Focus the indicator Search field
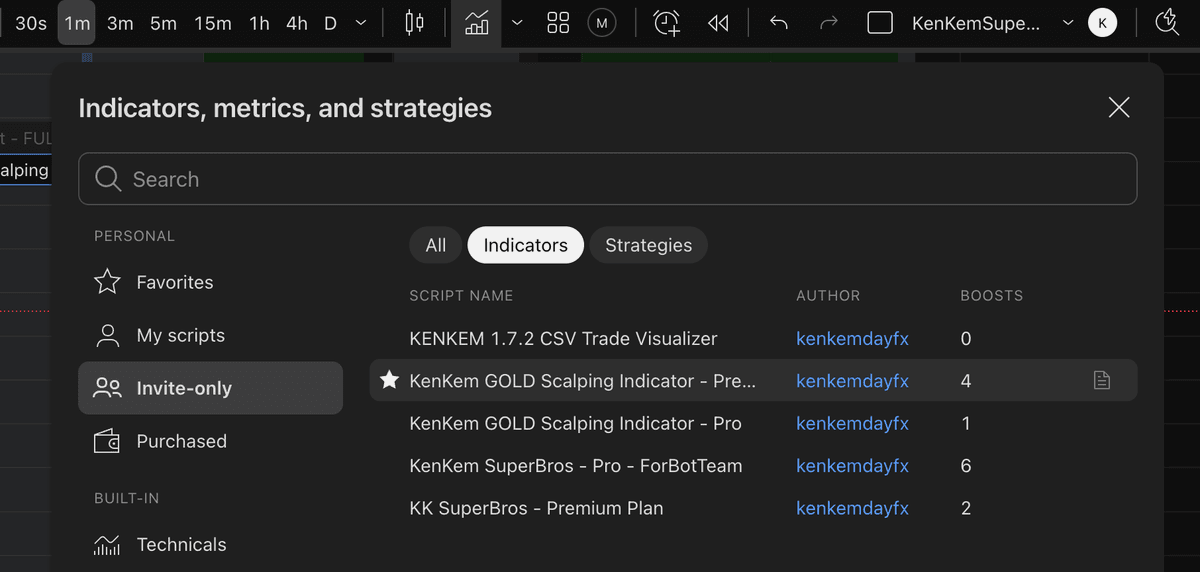1200x572 pixels. pyautogui.click(x=607, y=179)
